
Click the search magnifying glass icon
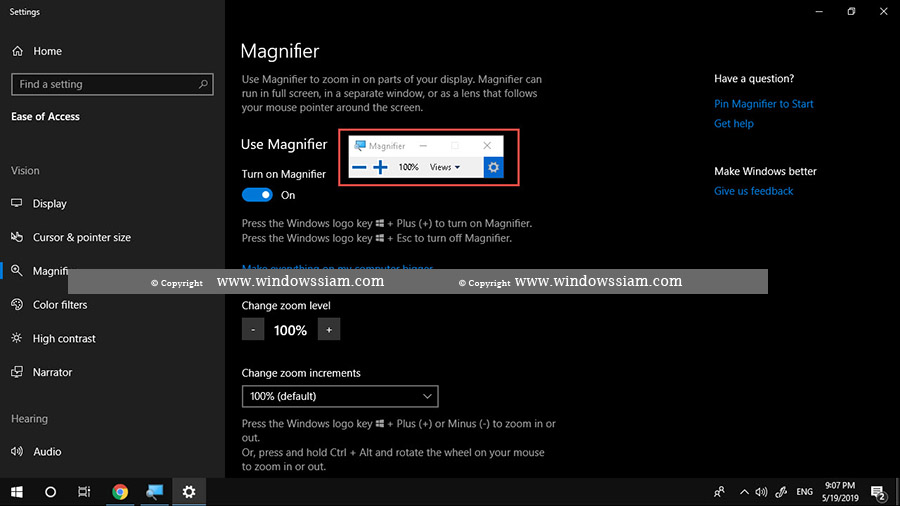[x=203, y=85]
